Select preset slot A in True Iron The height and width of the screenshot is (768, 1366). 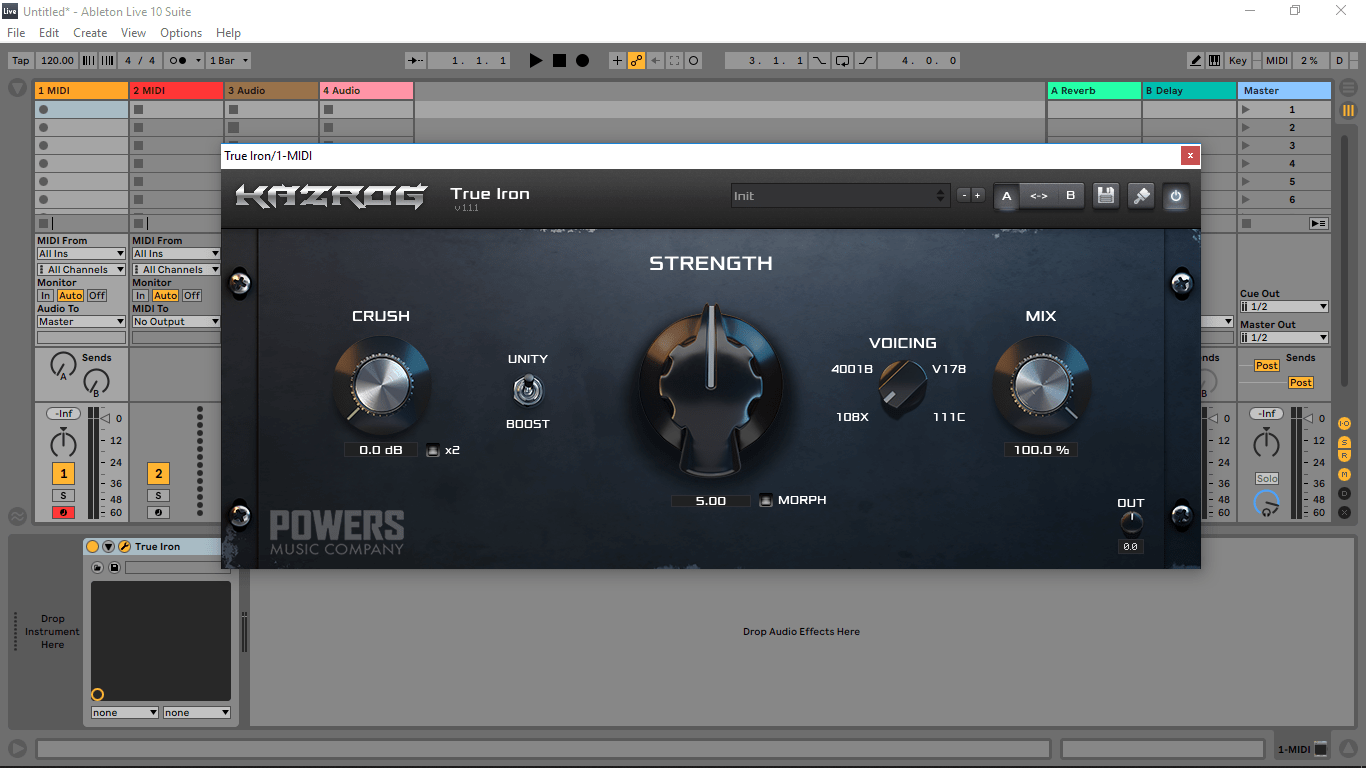(x=1007, y=196)
